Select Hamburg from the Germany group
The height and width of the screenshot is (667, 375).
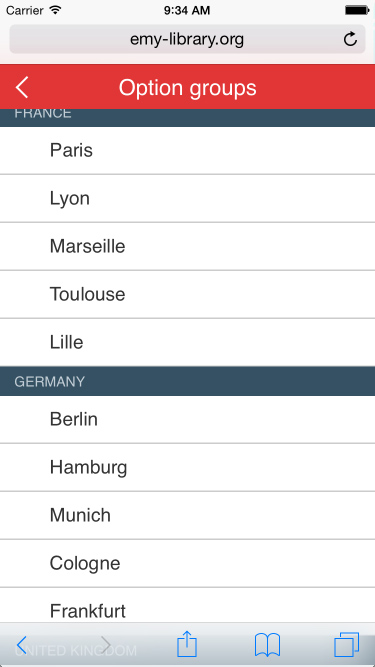(x=188, y=467)
